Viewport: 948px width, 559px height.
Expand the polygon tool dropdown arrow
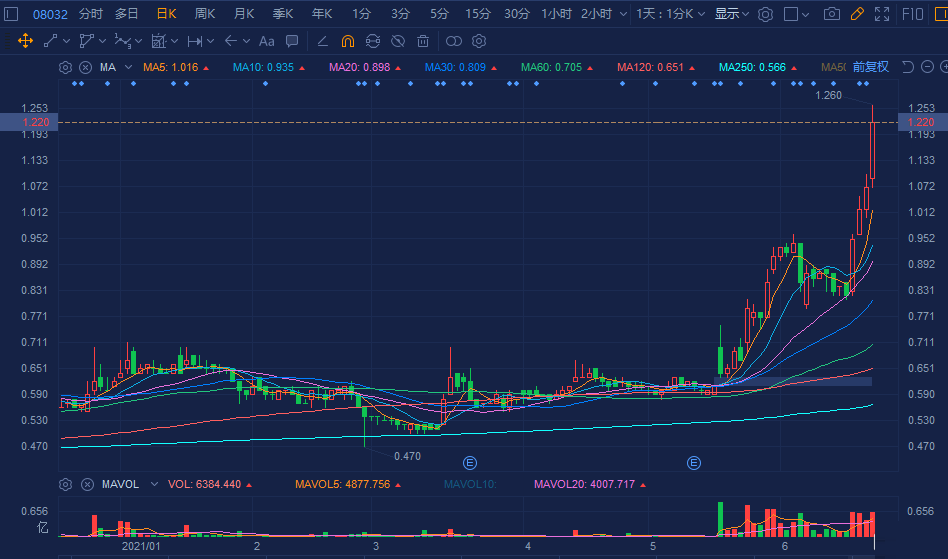[x=103, y=41]
